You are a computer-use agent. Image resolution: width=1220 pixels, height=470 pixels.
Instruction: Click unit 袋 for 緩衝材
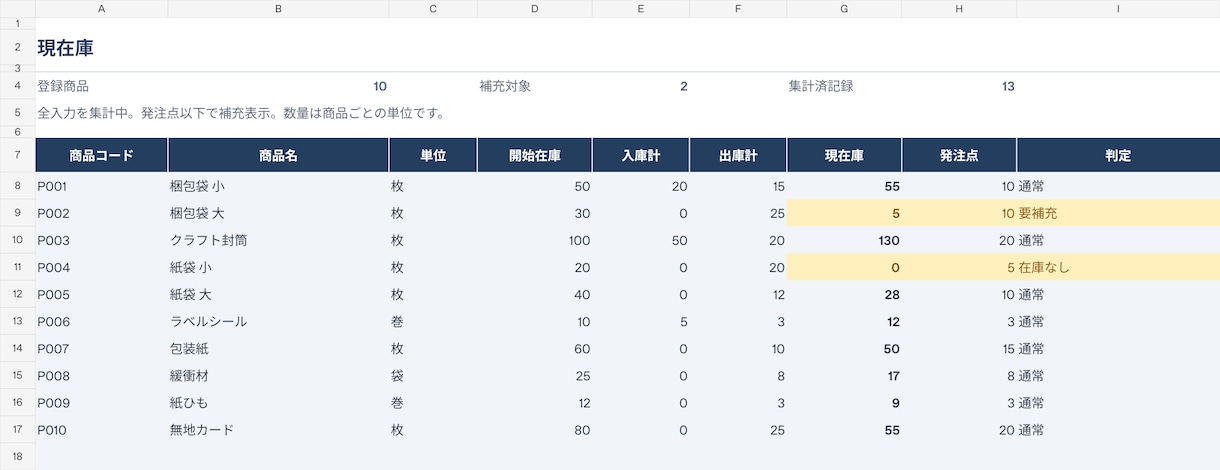397,375
